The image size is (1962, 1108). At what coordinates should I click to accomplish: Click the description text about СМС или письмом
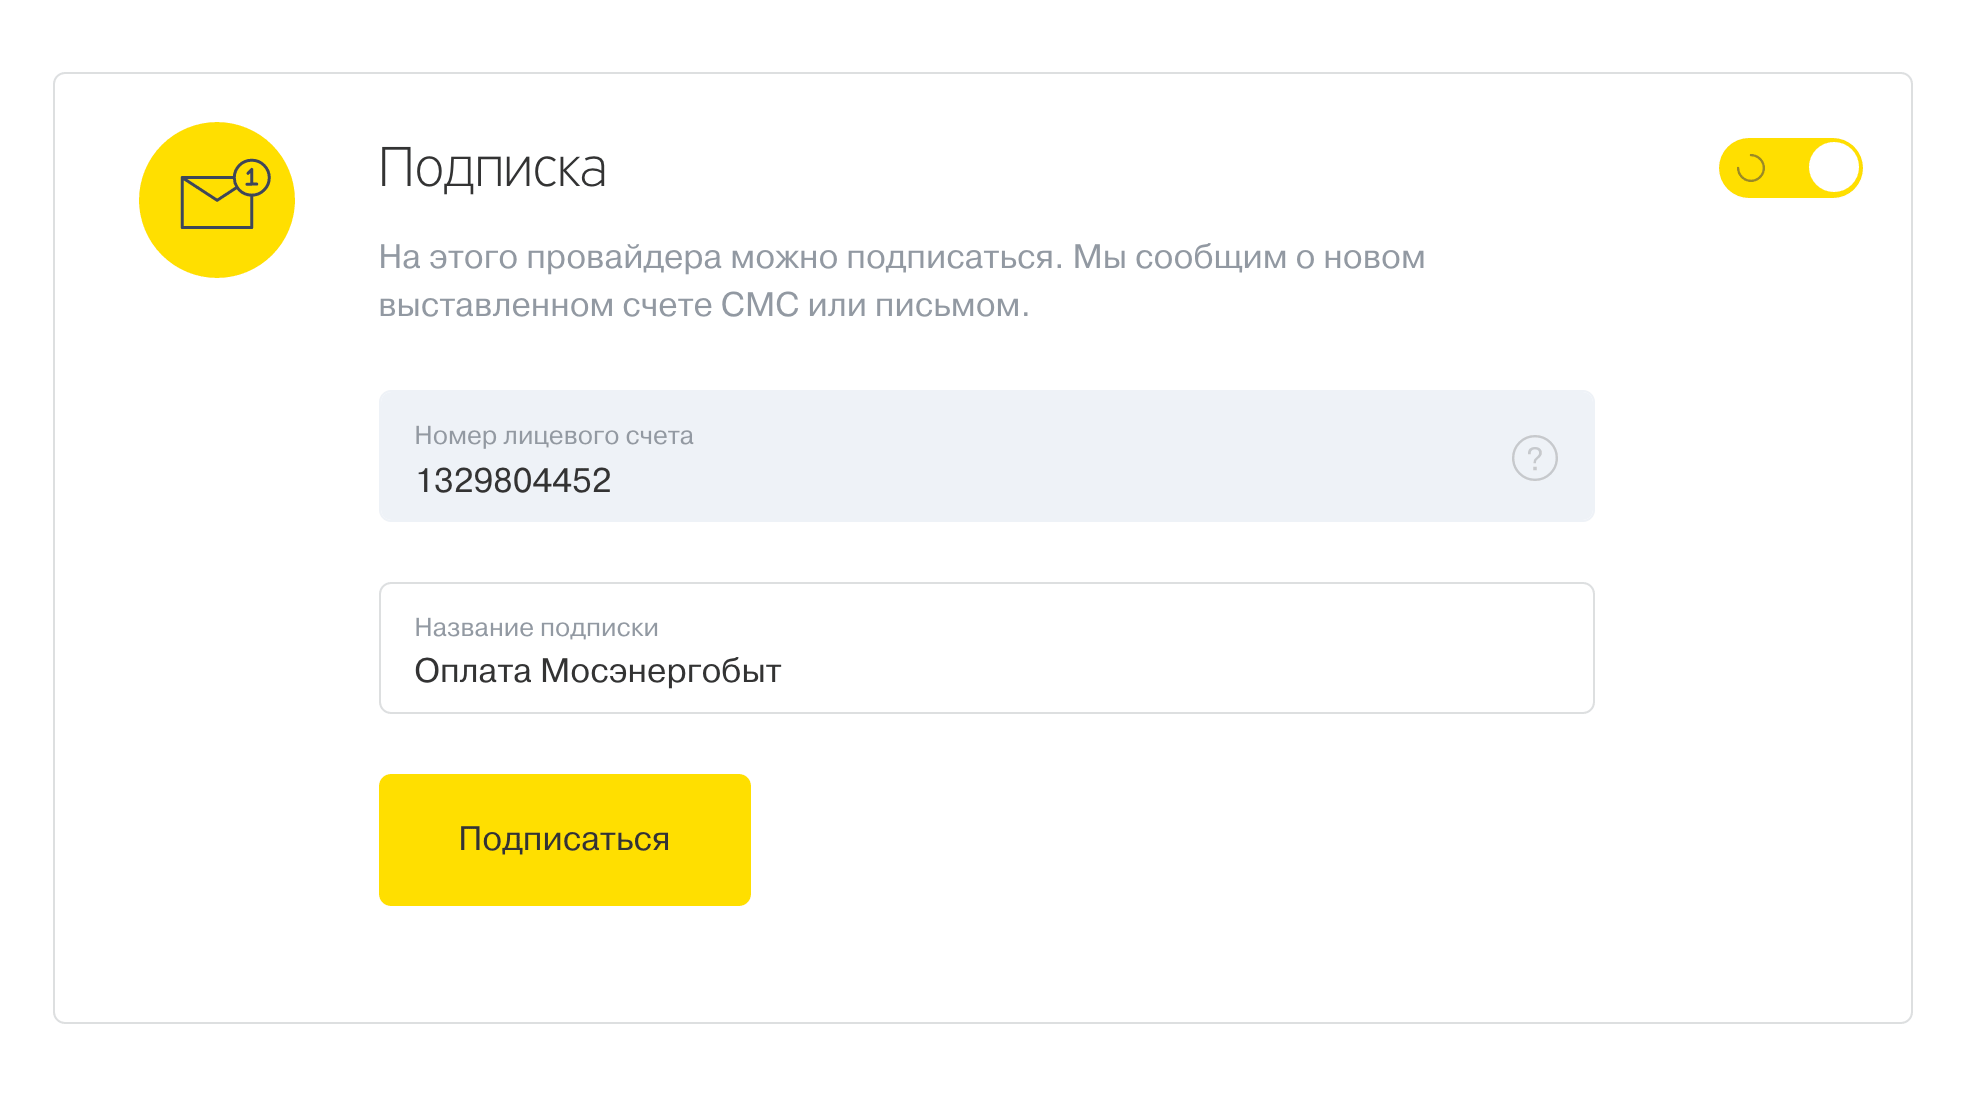[902, 281]
